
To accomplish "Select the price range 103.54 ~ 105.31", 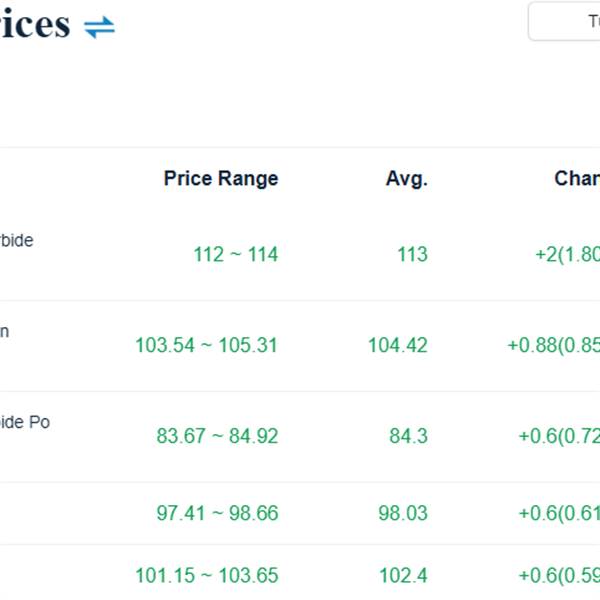I will [x=206, y=345].
